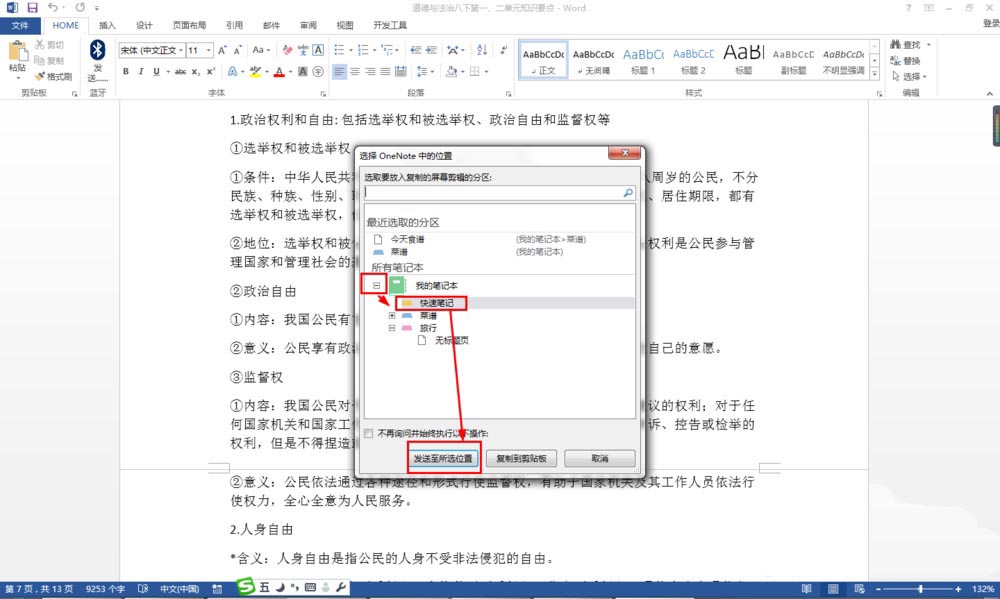Apply superscript formatting
The image size is (1000, 599).
tap(210, 71)
